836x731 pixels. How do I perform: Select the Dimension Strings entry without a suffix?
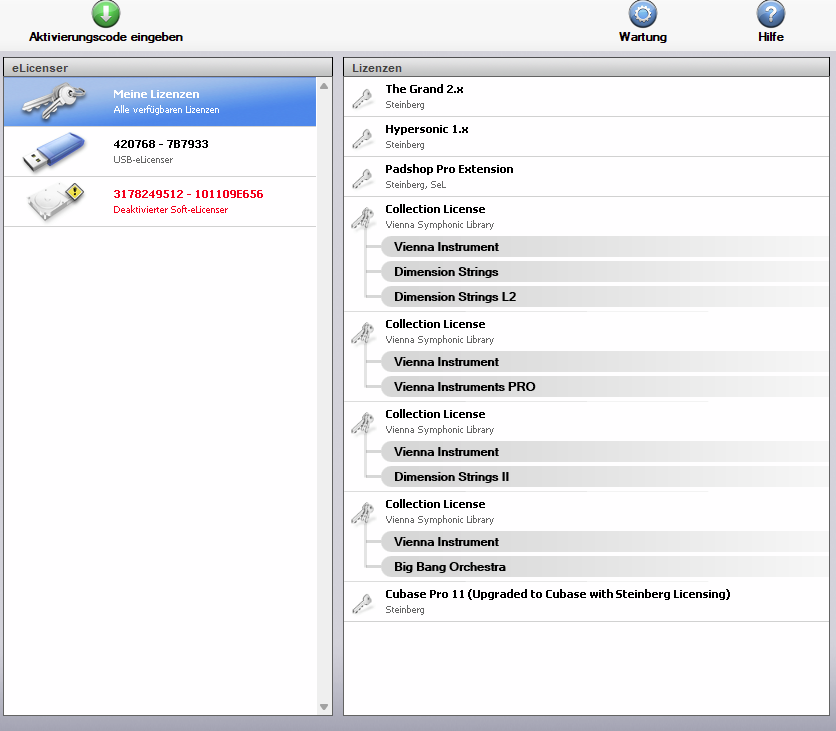click(605, 272)
